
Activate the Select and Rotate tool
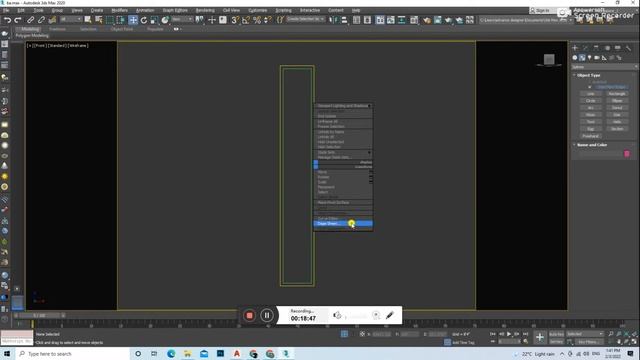[144, 20]
